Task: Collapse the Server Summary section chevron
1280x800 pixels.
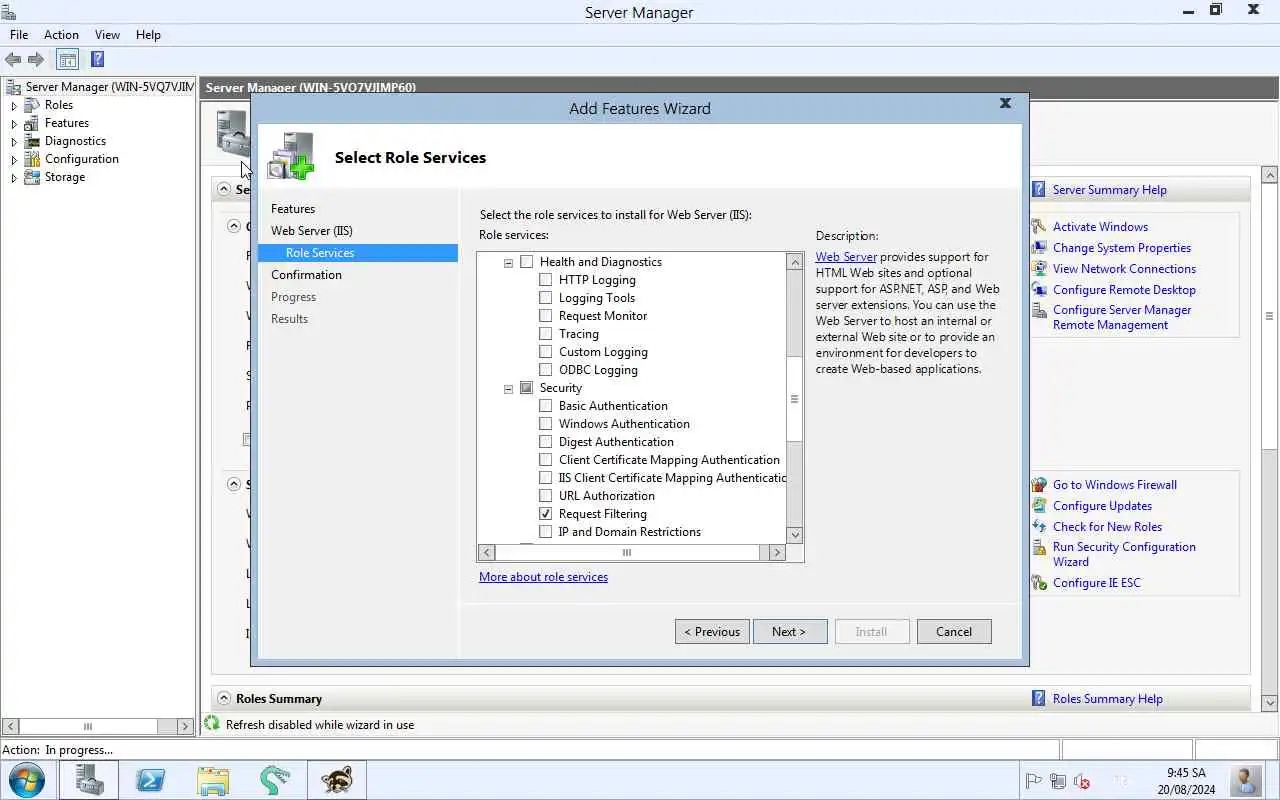Action: (224, 189)
